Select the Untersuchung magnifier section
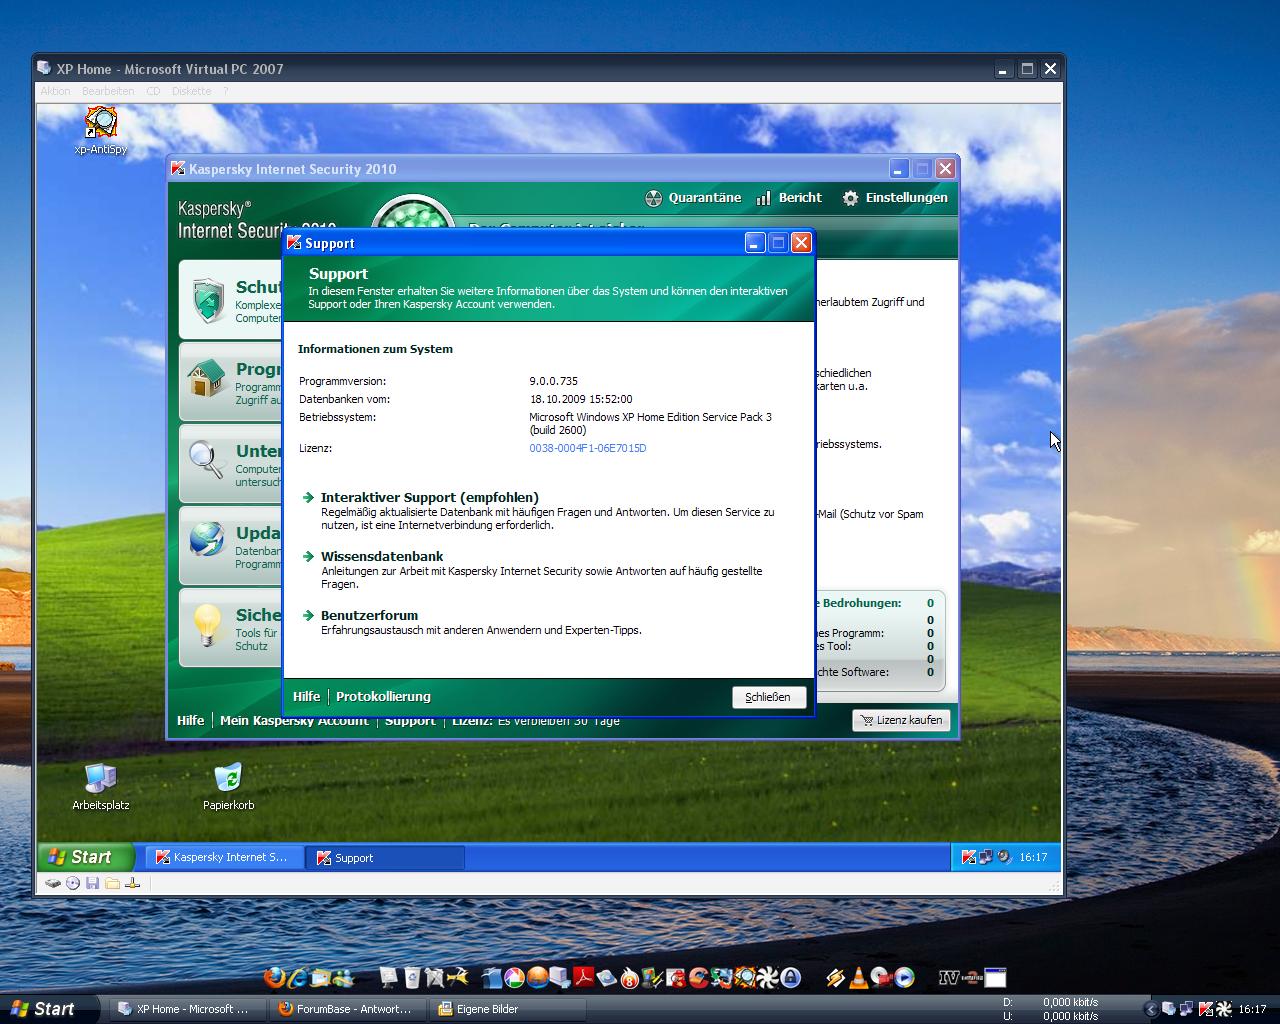 pos(231,464)
